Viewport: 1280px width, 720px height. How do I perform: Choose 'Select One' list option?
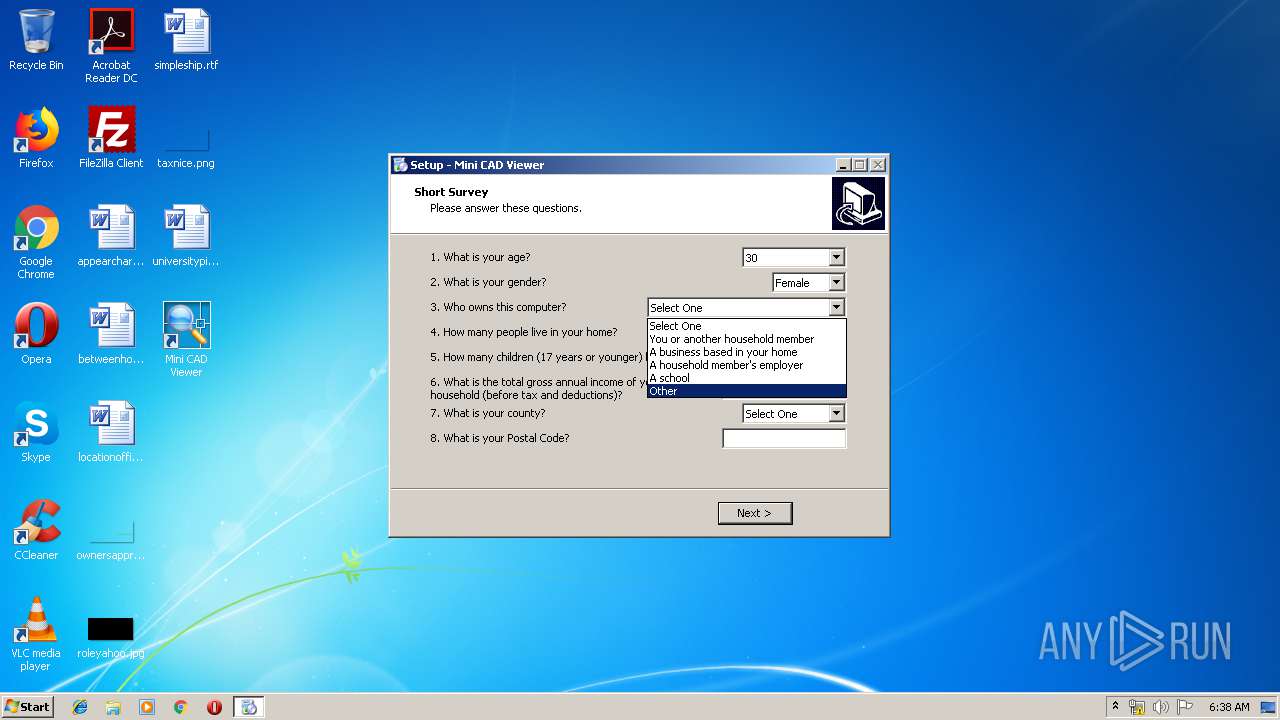(746, 326)
